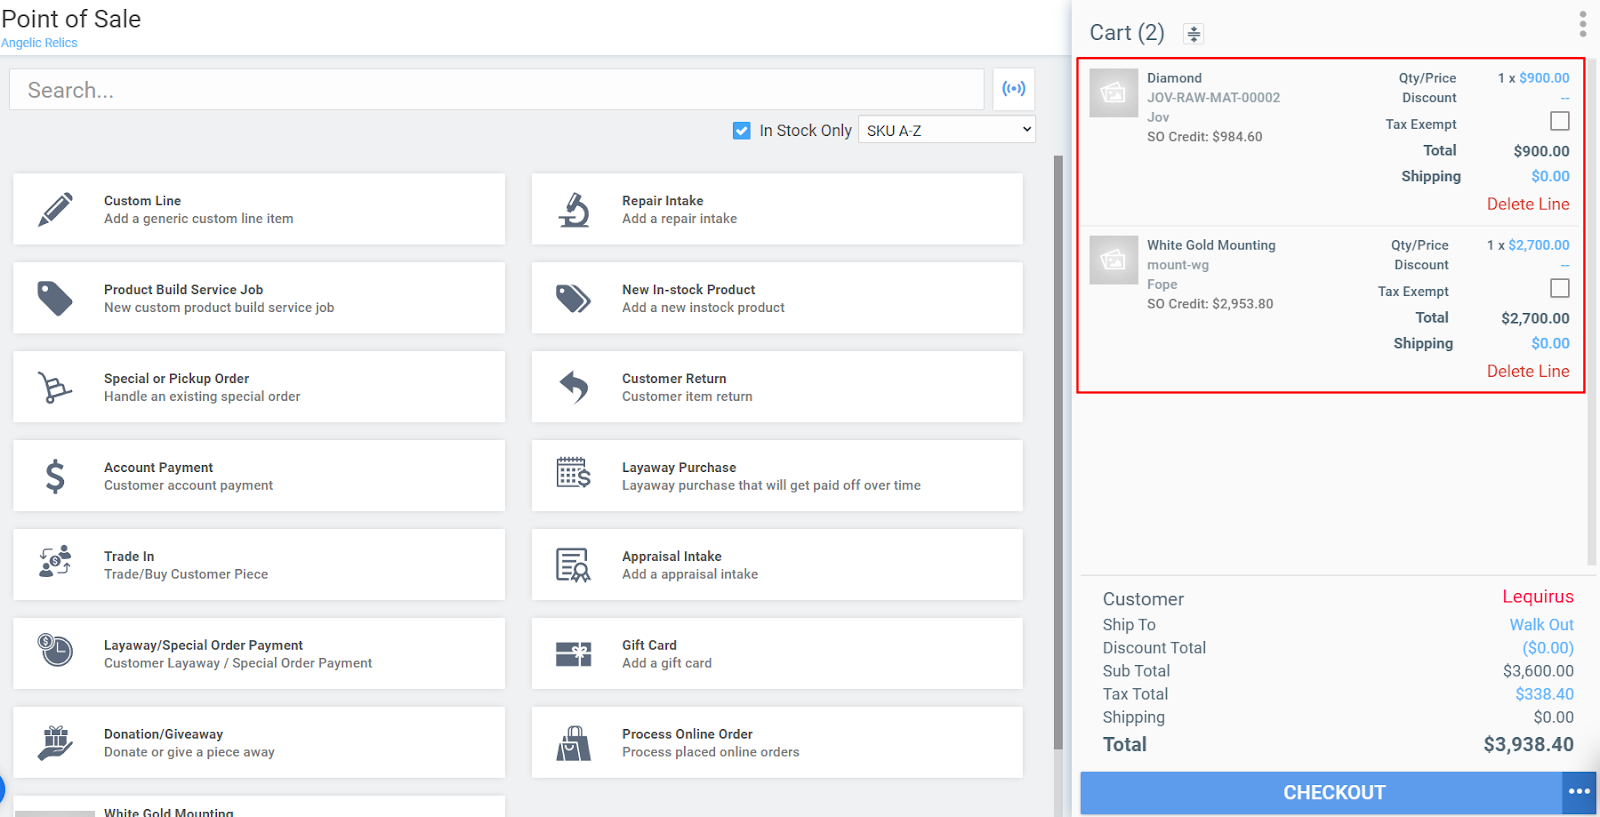Click the Appraisal Intake certificate icon
Screen dimensions: 1600x817
click(x=574, y=565)
